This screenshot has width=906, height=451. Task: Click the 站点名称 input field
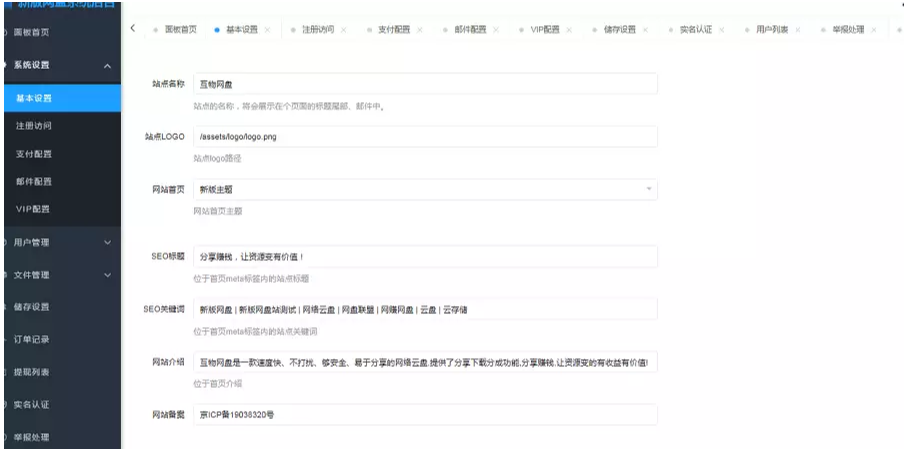point(425,84)
